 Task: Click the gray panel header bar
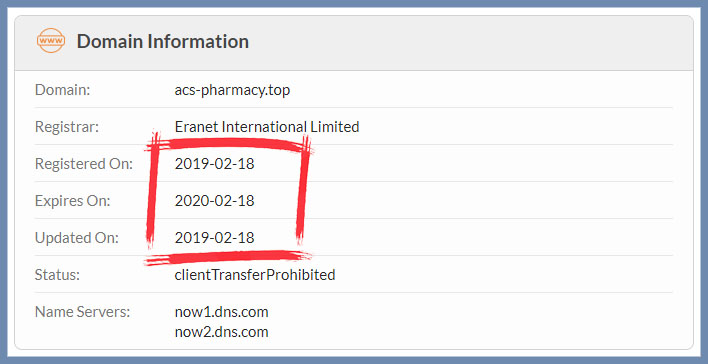click(354, 43)
